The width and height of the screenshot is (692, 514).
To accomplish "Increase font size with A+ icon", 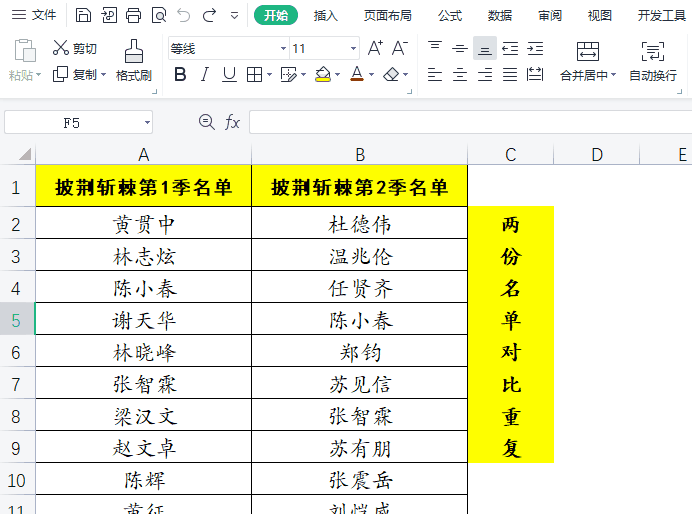I will [x=375, y=48].
